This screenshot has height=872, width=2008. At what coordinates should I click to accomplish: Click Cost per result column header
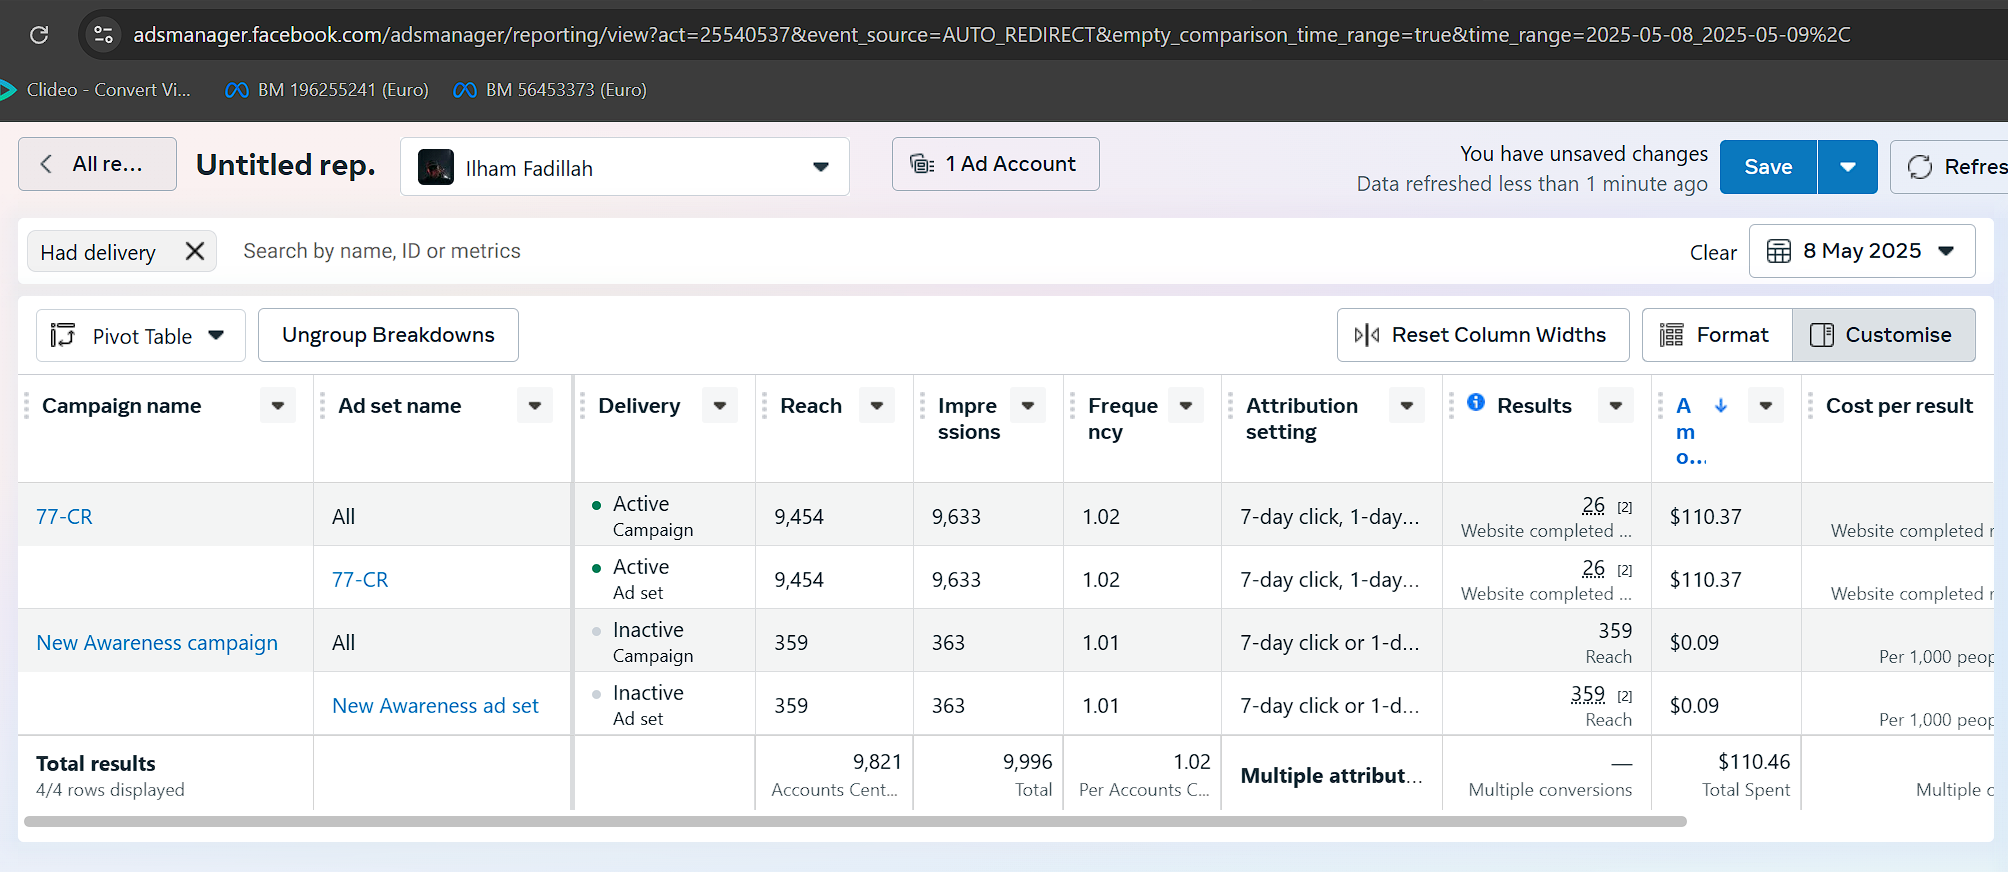(1899, 406)
